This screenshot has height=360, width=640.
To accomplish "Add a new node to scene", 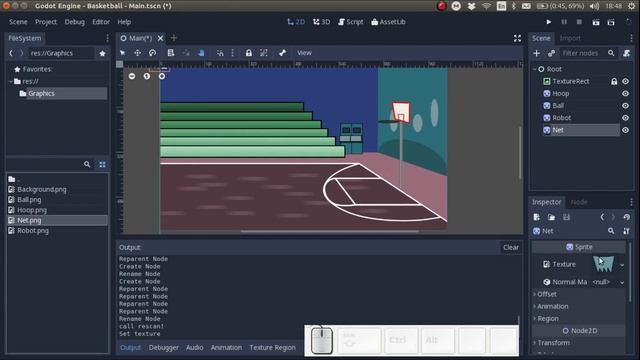I will pyautogui.click(x=536, y=53).
